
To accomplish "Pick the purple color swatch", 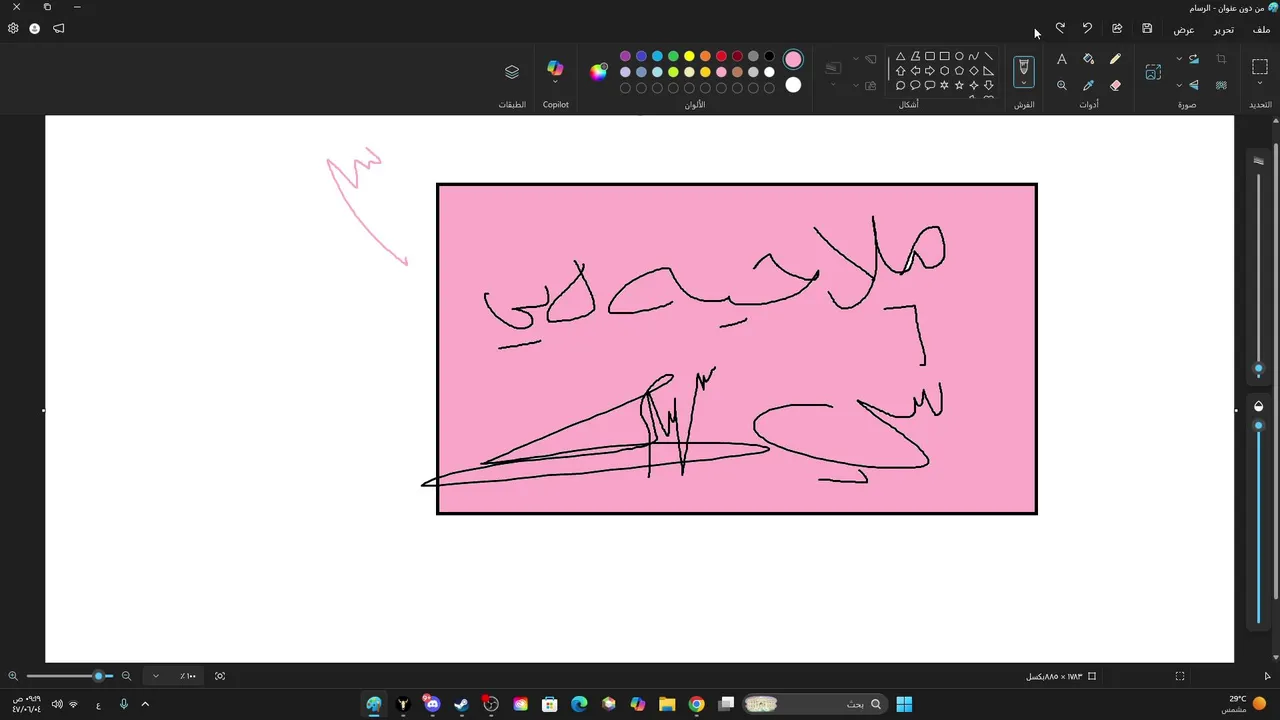I will click(x=625, y=56).
